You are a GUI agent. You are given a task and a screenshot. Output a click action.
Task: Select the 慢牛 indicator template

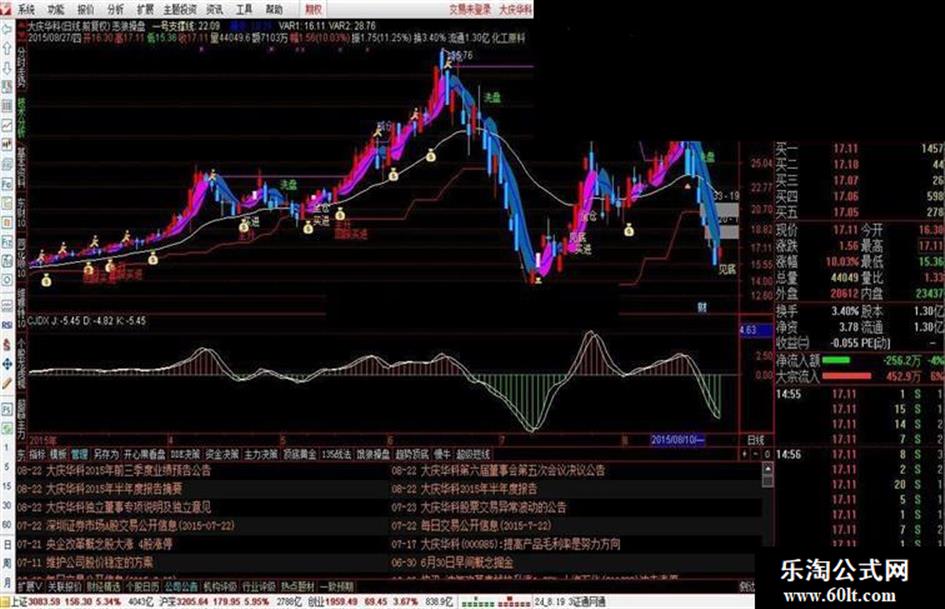click(442, 454)
